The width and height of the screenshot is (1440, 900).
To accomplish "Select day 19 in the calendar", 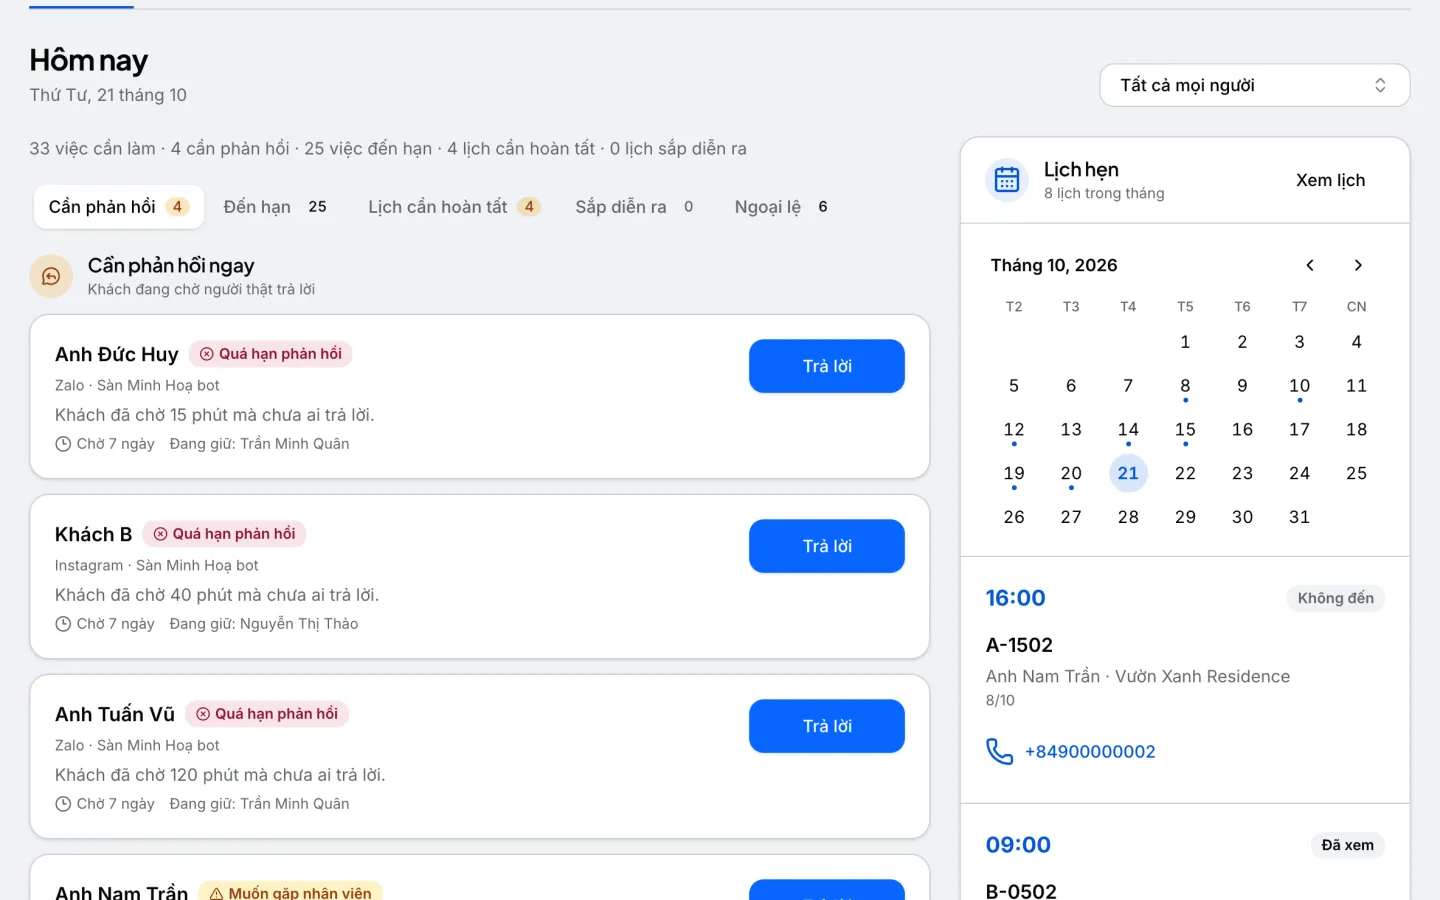I will (x=1014, y=474).
